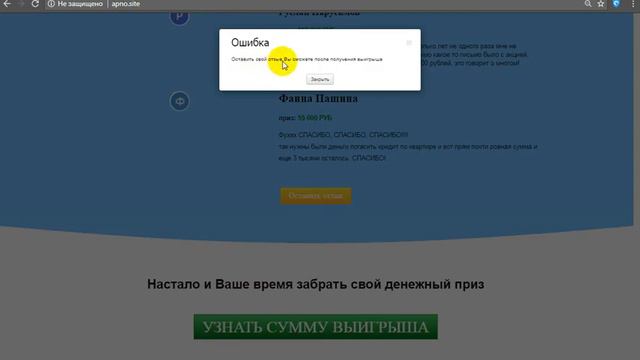640x360 pixels.
Task: Select the apno.site address bar text
Action: (x=126, y=4)
